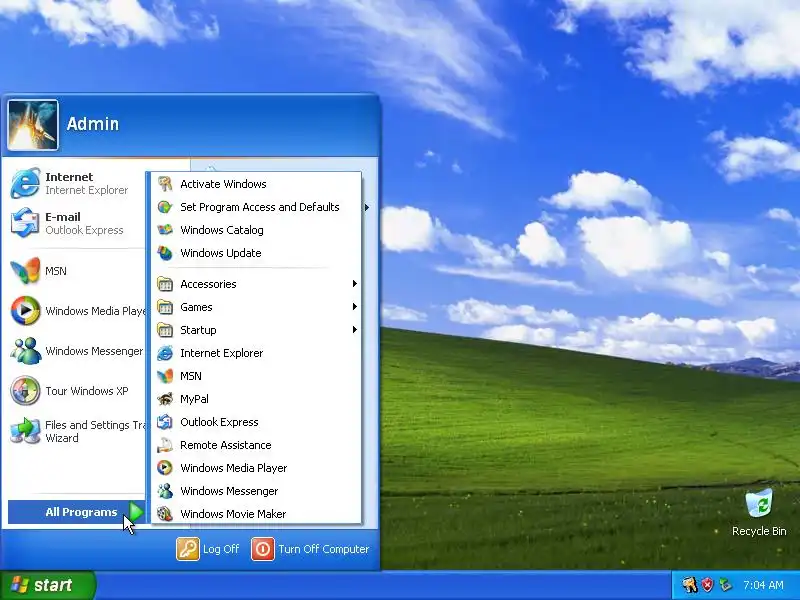The image size is (800, 600).
Task: Click the Turn Off Computer button
Action: click(x=310, y=549)
